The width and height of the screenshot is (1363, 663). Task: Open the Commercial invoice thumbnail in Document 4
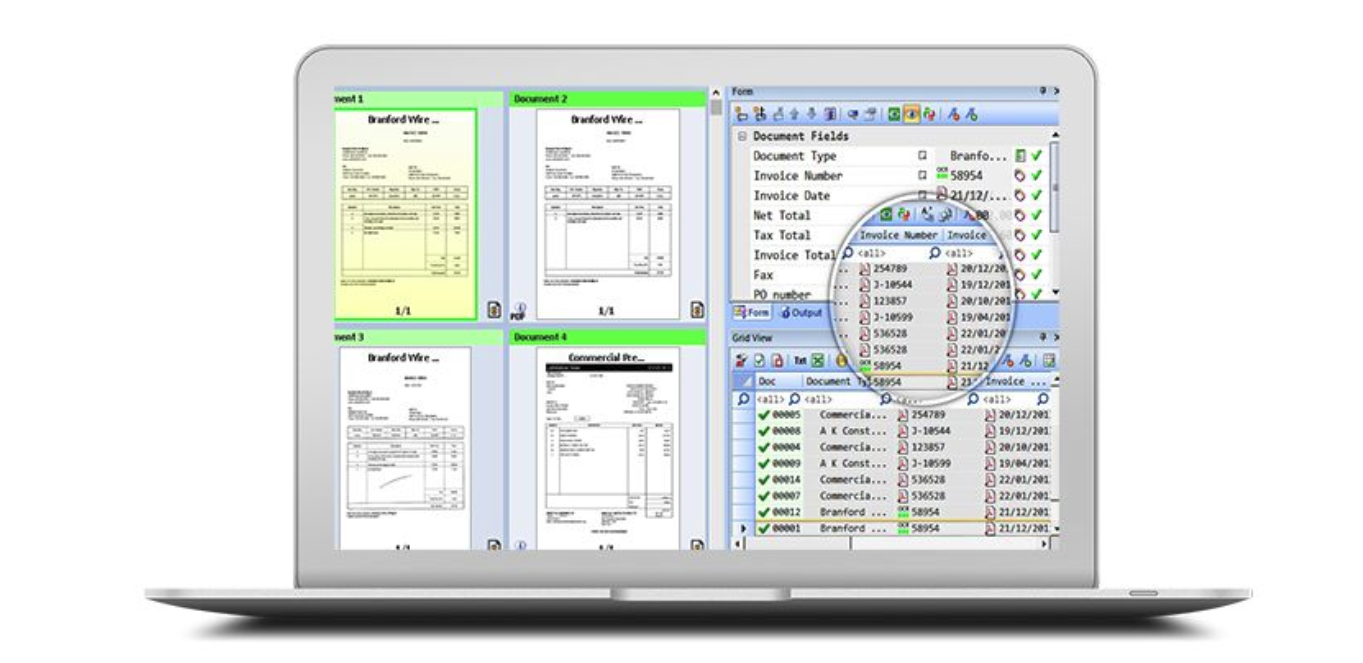click(608, 448)
